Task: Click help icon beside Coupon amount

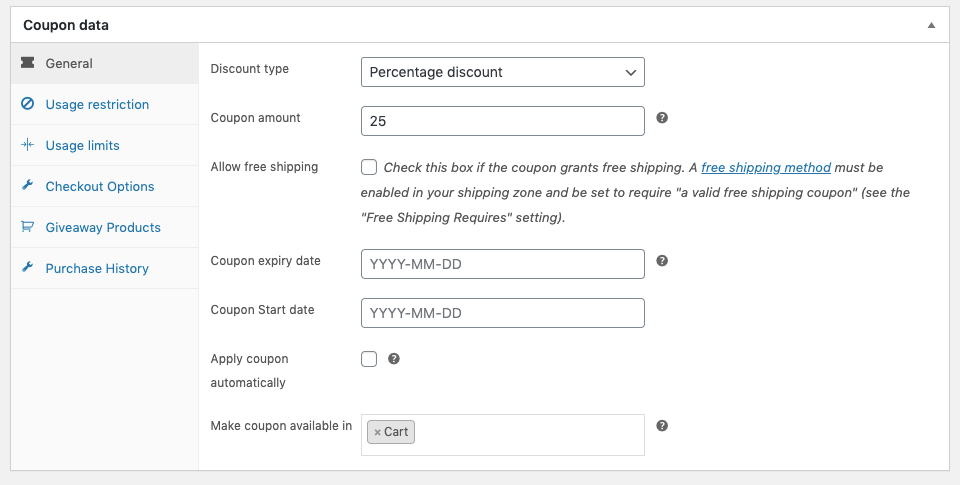Action: click(x=662, y=118)
